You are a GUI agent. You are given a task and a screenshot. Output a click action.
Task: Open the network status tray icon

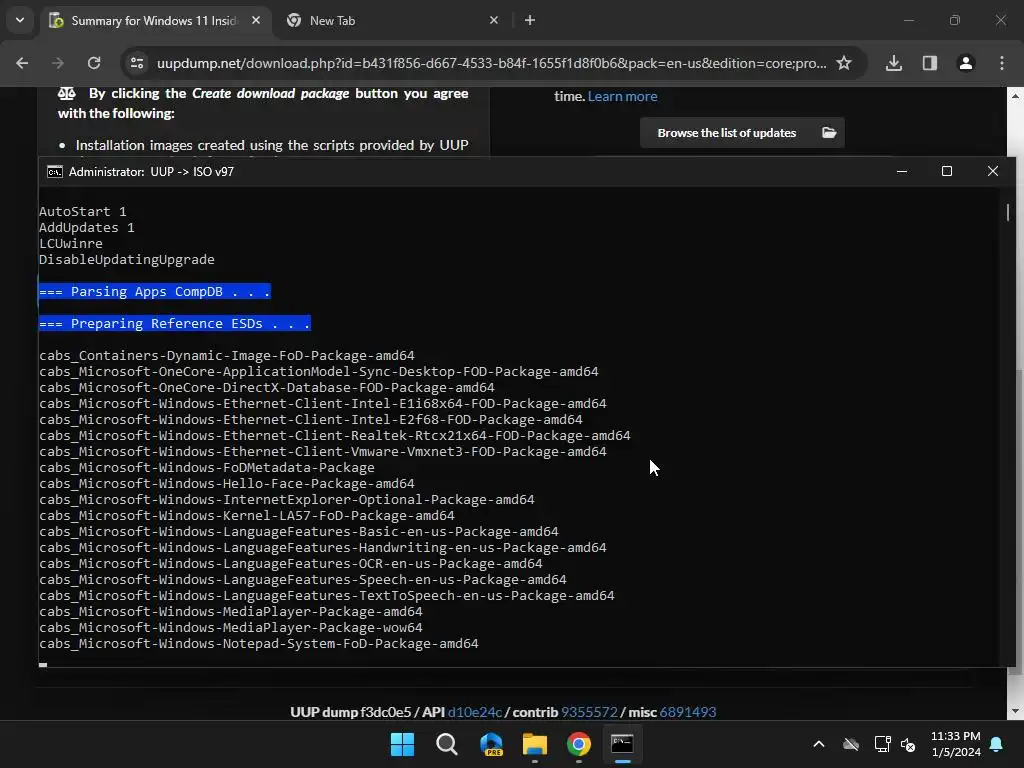click(x=882, y=744)
